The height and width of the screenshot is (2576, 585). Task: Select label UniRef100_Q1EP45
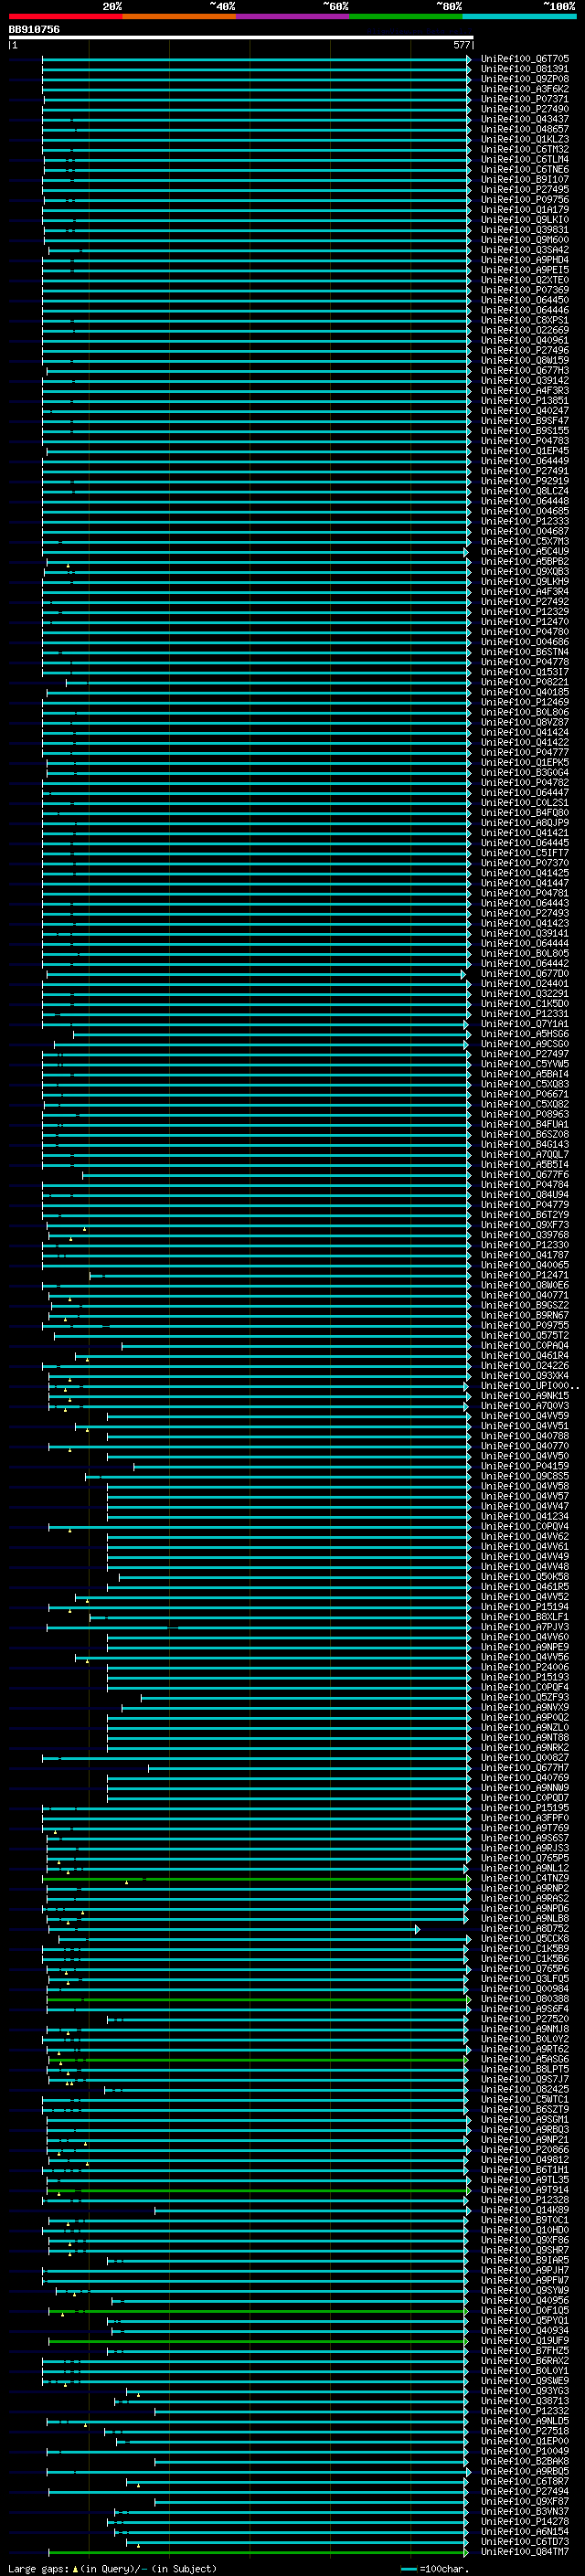click(x=525, y=451)
